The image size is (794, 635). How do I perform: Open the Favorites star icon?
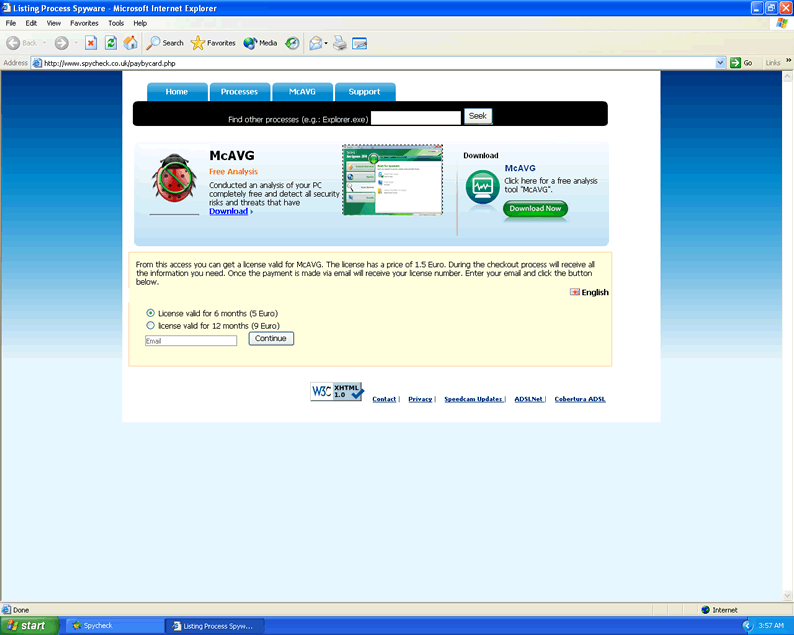[198, 43]
